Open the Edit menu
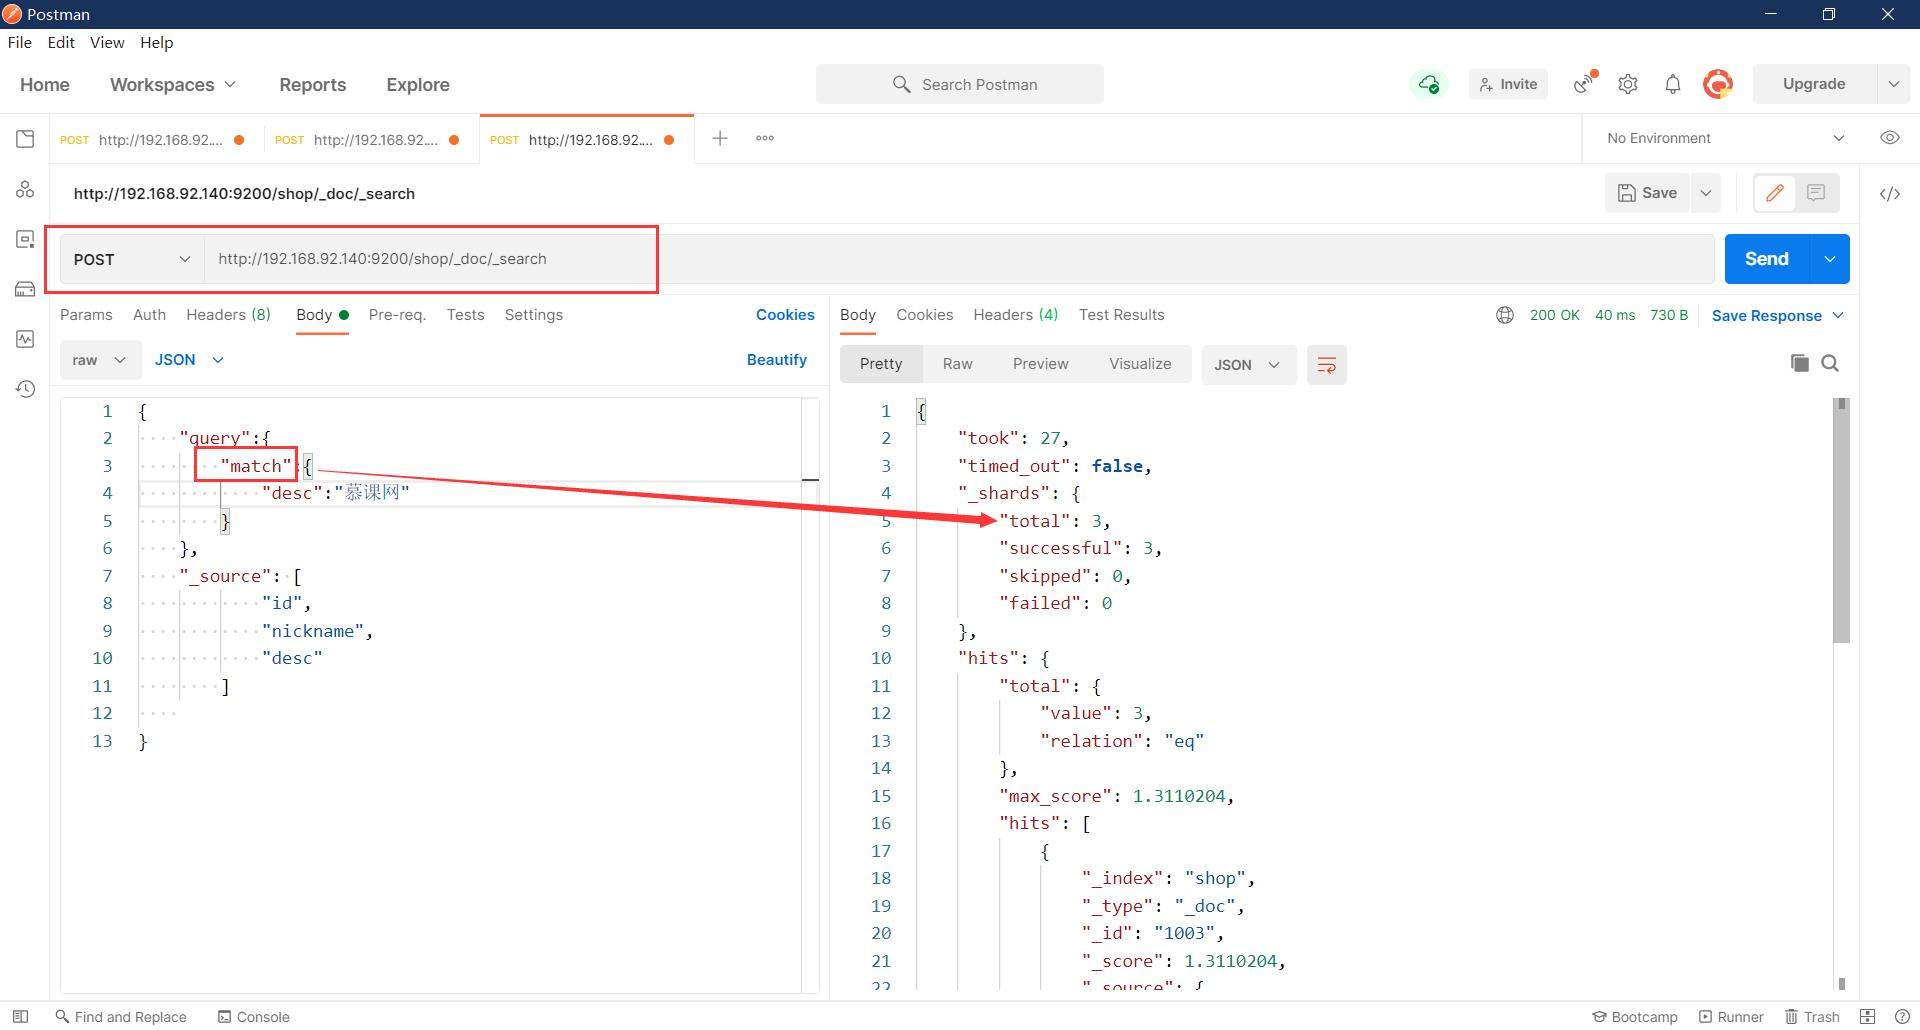 (x=61, y=42)
